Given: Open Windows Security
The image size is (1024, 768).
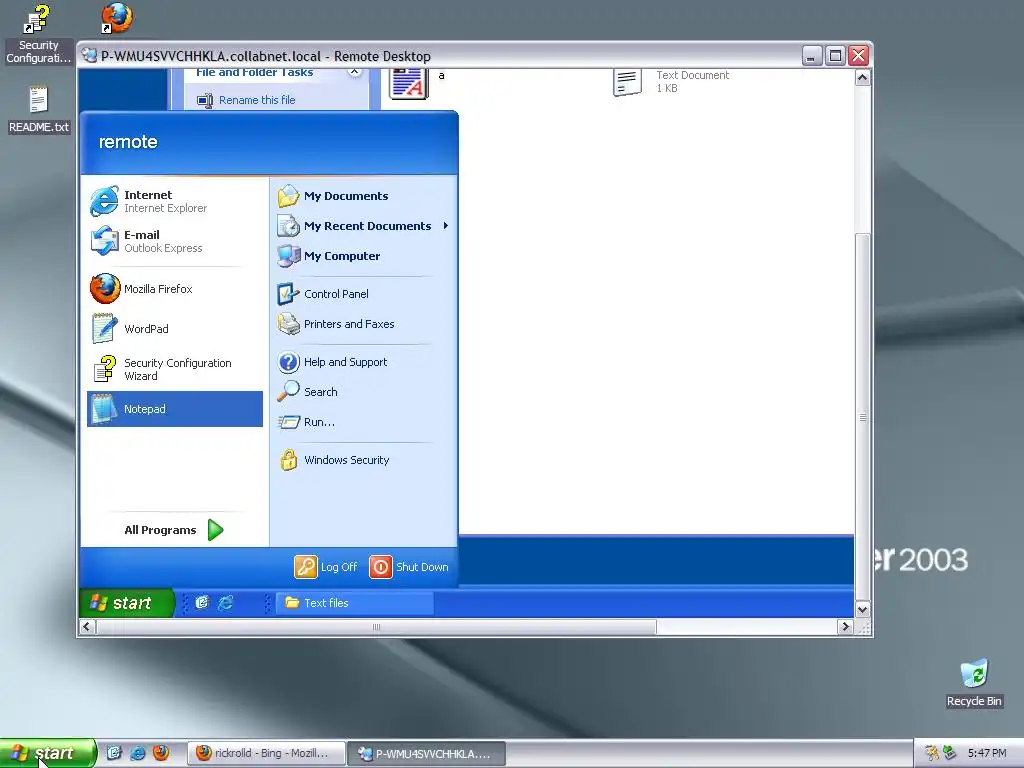Looking at the screenshot, I should tap(363, 460).
